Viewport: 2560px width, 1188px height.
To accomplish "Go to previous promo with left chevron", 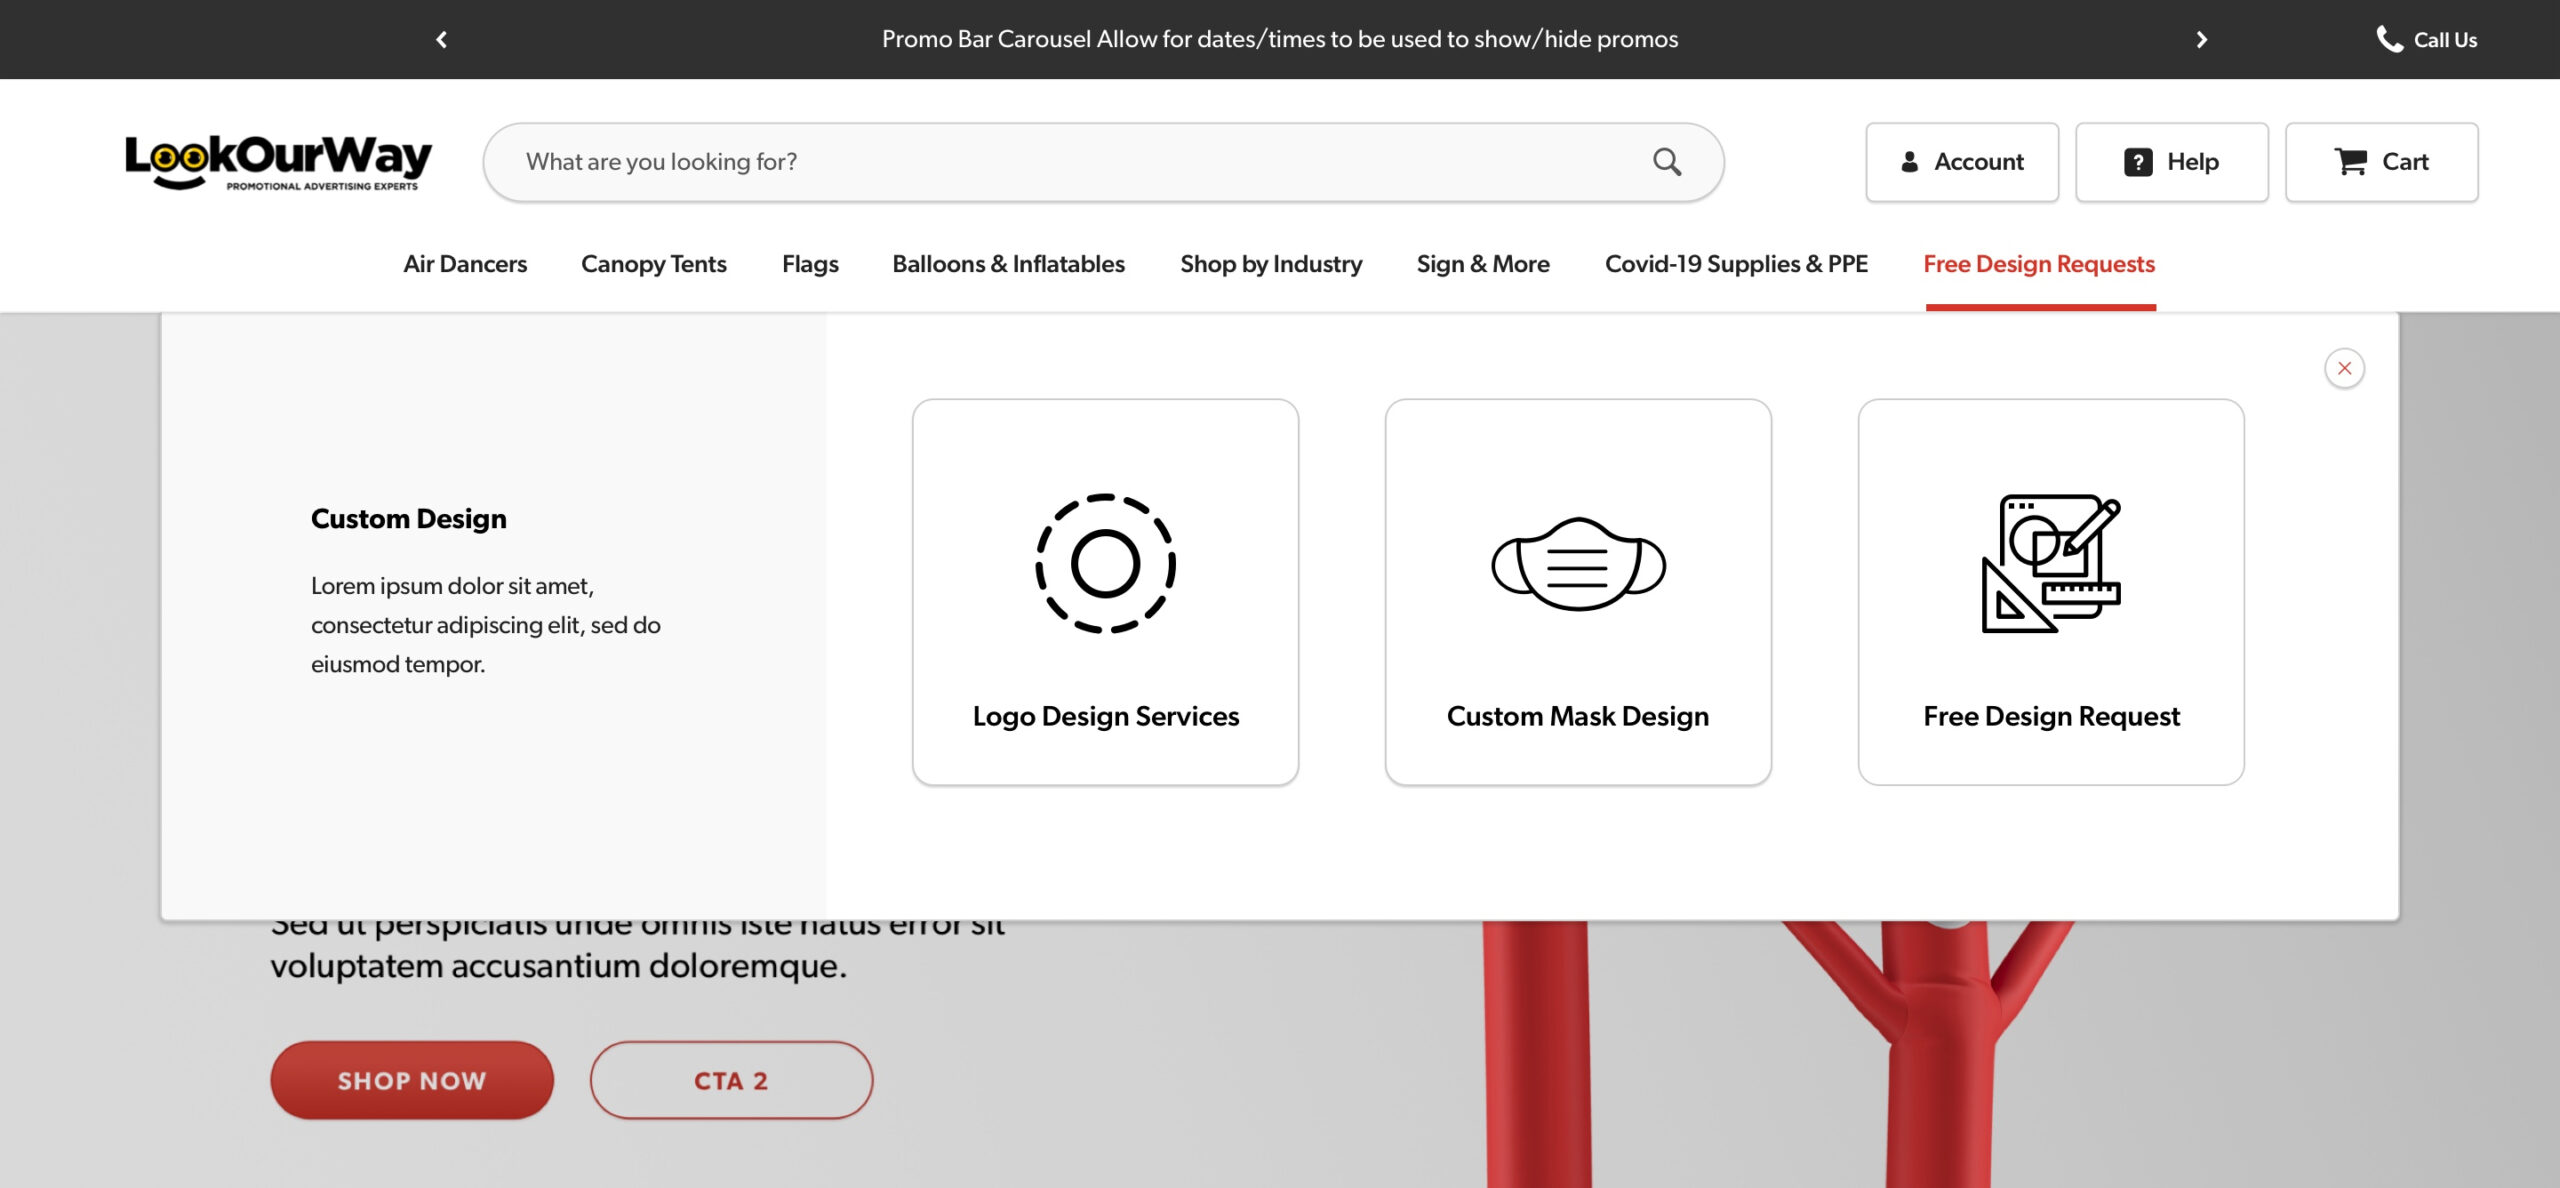I will (x=441, y=39).
